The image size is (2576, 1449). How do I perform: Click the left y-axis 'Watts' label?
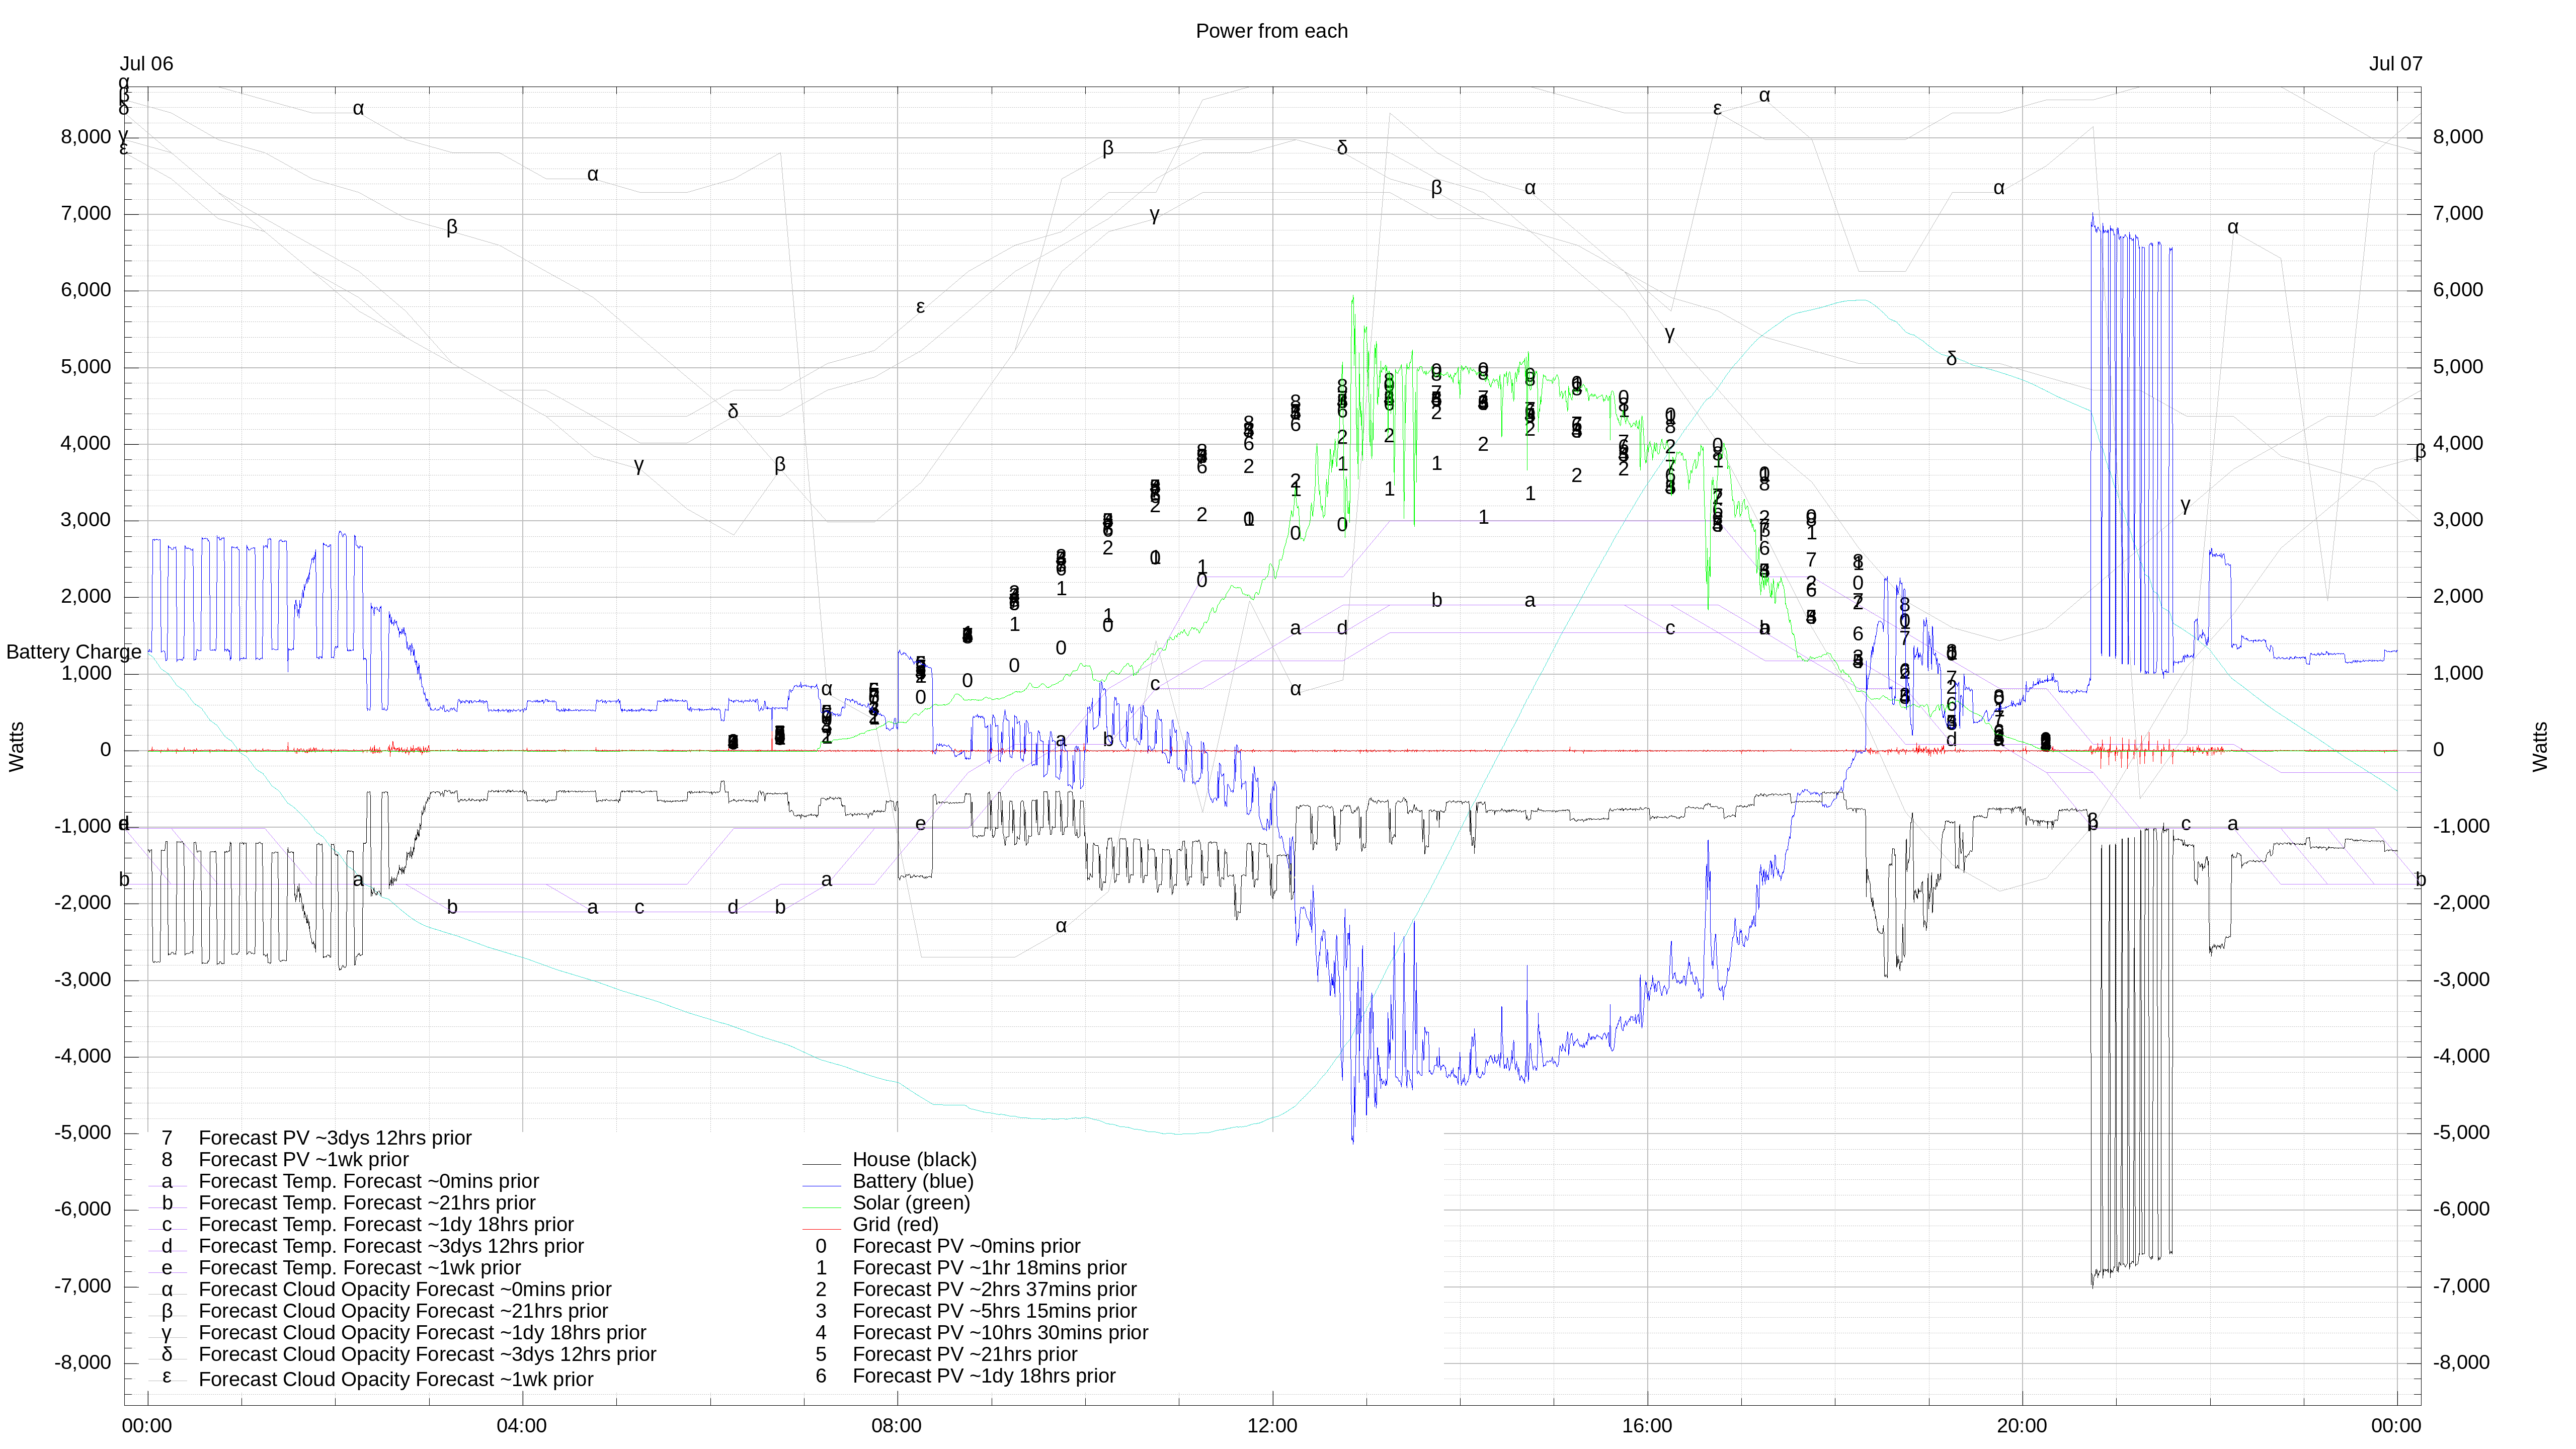click(x=17, y=747)
